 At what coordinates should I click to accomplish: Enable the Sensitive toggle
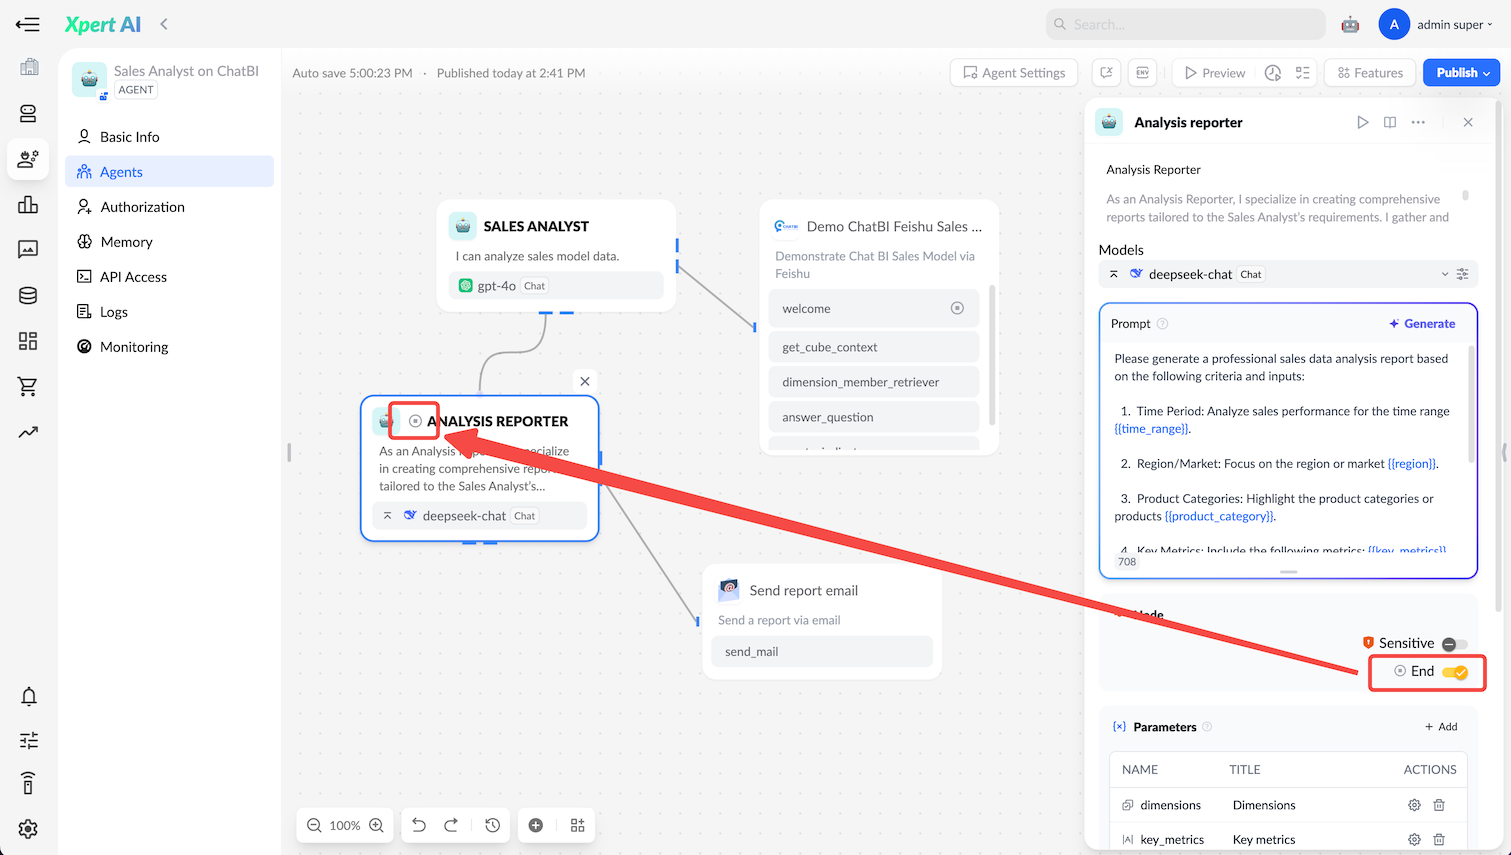click(1454, 644)
